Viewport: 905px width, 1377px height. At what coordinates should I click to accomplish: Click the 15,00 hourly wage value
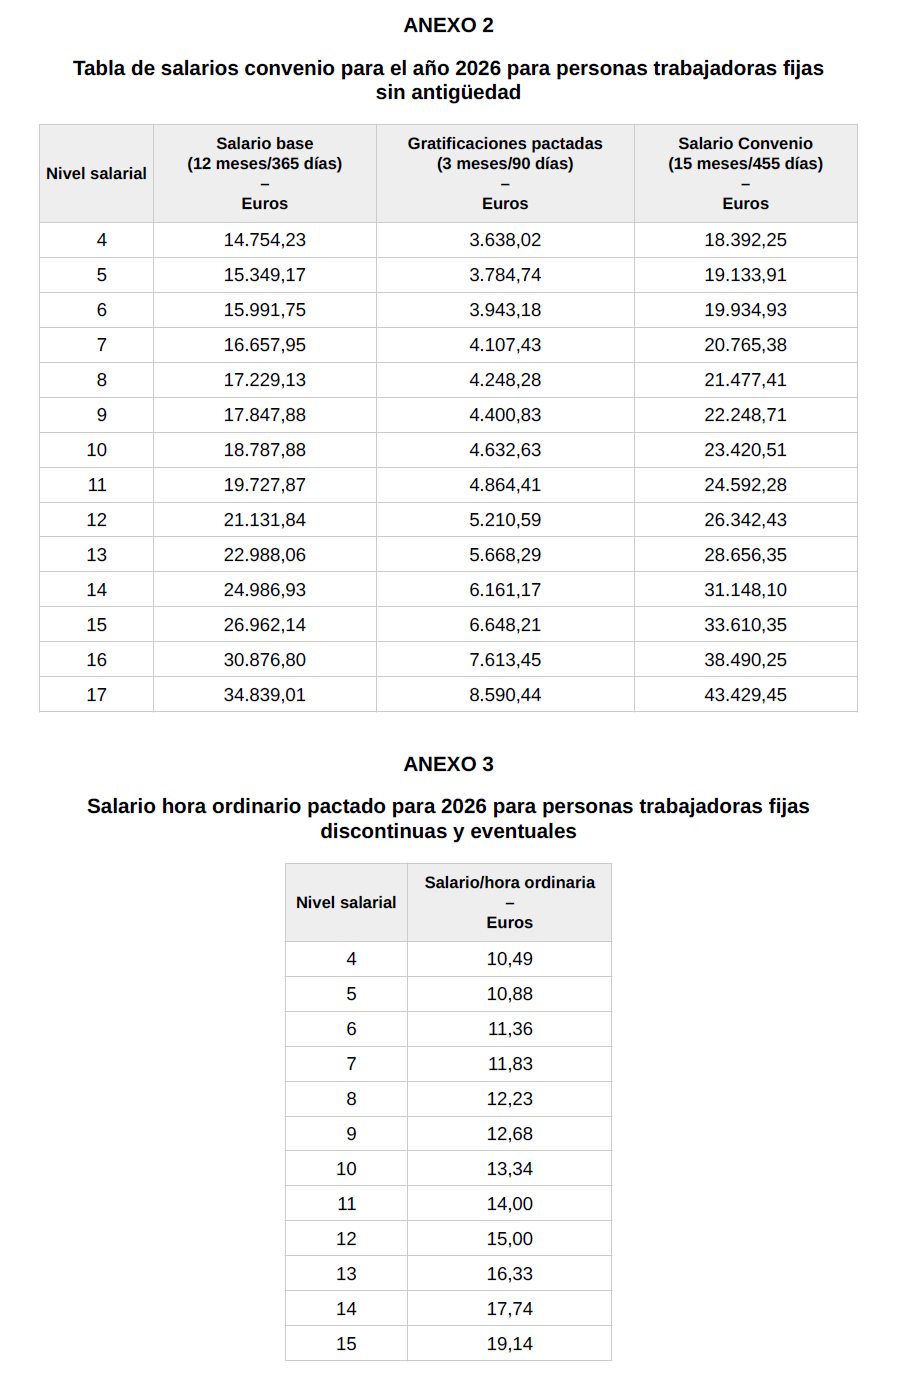509,1239
